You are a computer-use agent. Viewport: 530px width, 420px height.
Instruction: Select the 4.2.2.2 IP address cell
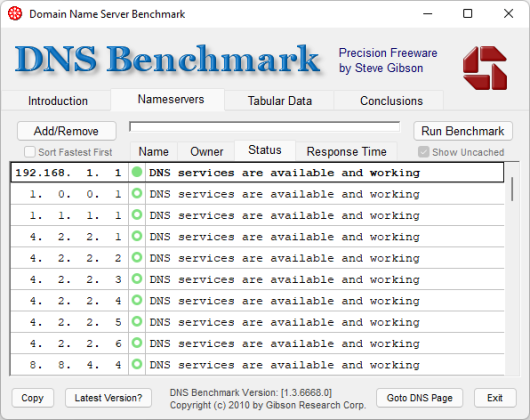coord(69,258)
